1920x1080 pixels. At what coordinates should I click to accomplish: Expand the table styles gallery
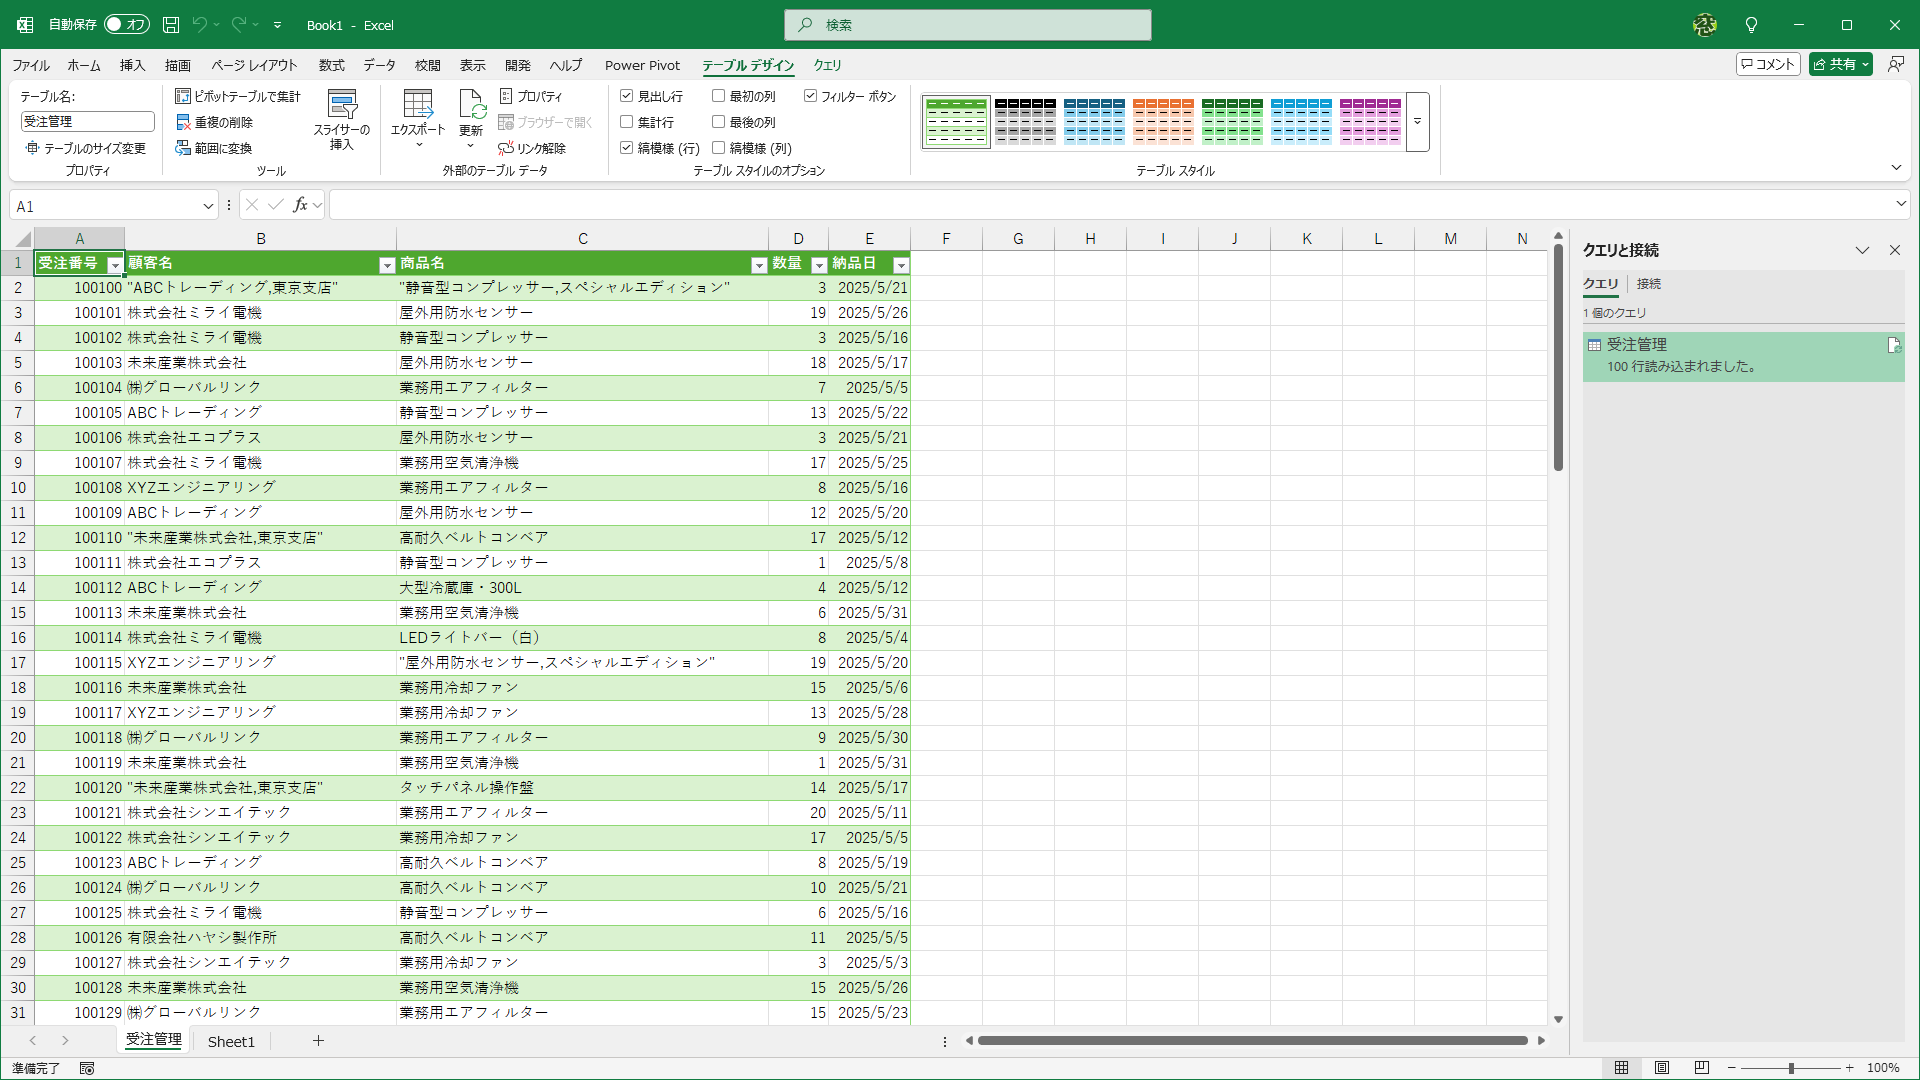(x=1417, y=121)
